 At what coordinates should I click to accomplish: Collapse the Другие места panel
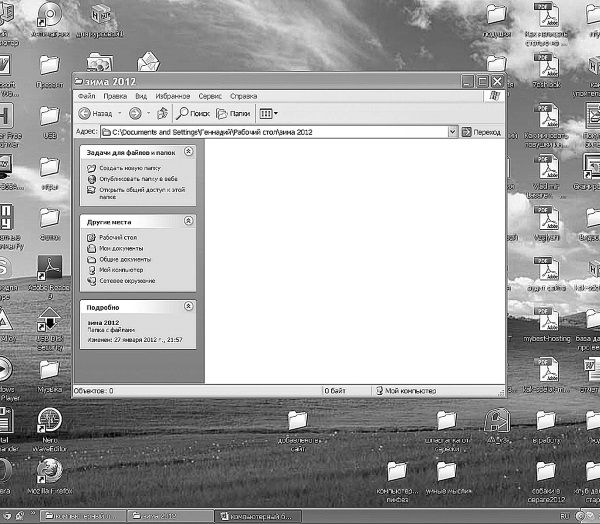click(x=189, y=220)
